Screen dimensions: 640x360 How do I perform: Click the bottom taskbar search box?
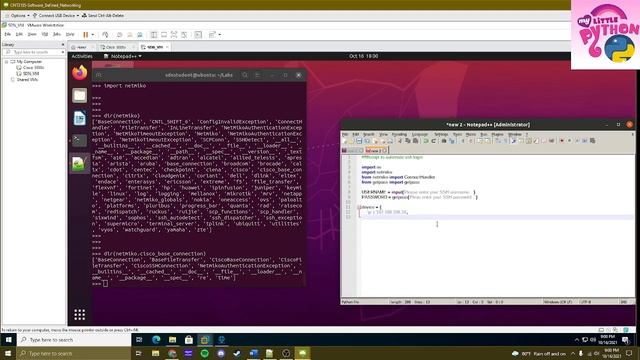[x=74, y=353]
